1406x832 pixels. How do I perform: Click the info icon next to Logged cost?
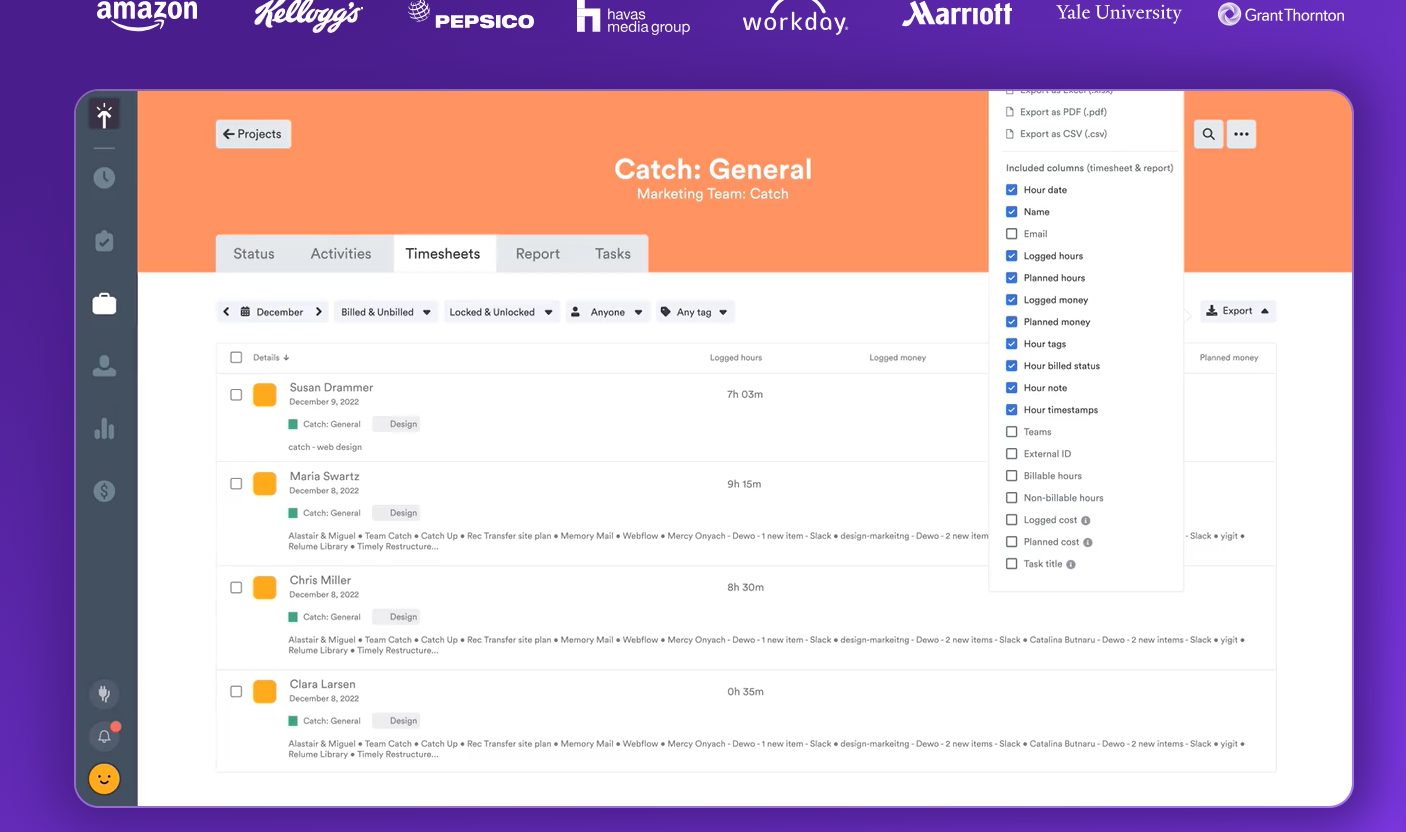(1086, 520)
